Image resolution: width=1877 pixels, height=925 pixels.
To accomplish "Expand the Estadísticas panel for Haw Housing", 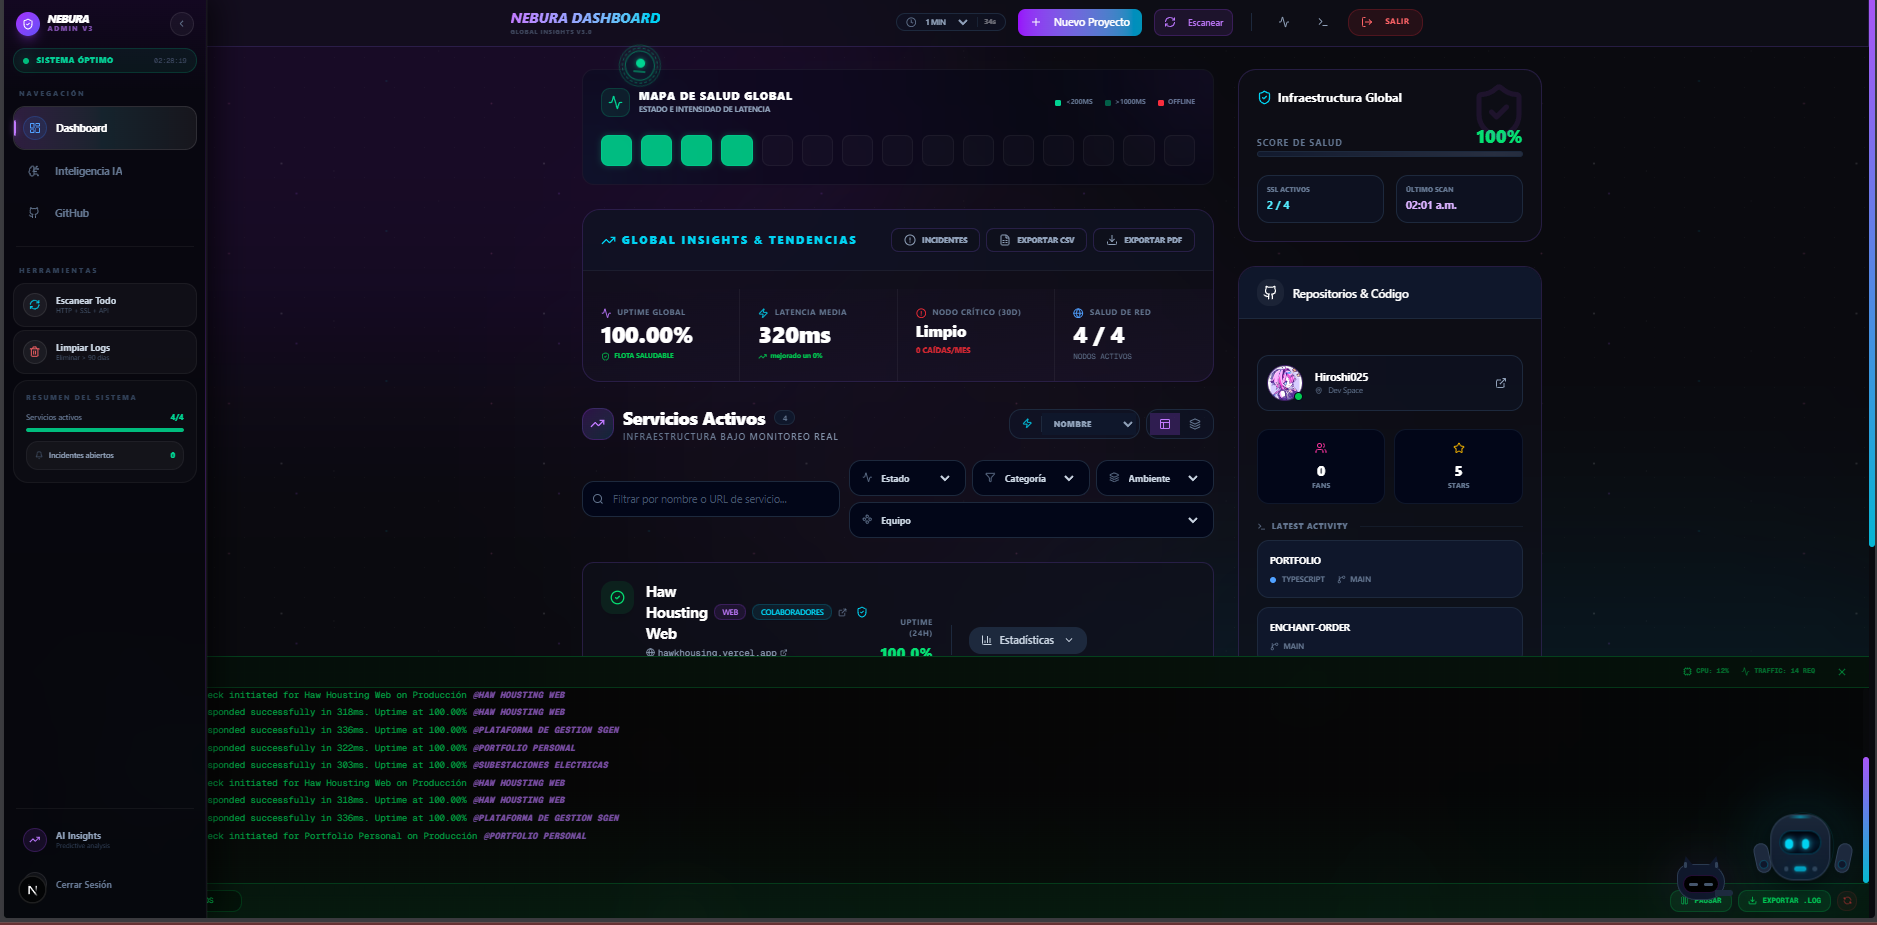I will point(1027,640).
